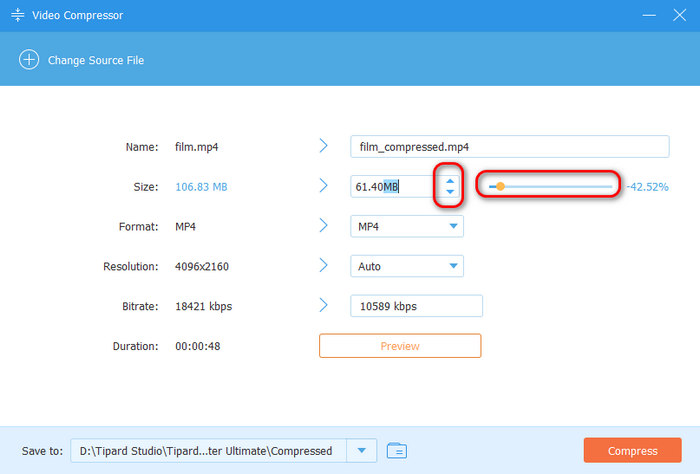Click the arrow icon in the Name row
This screenshot has width=700, height=474.
pos(324,146)
